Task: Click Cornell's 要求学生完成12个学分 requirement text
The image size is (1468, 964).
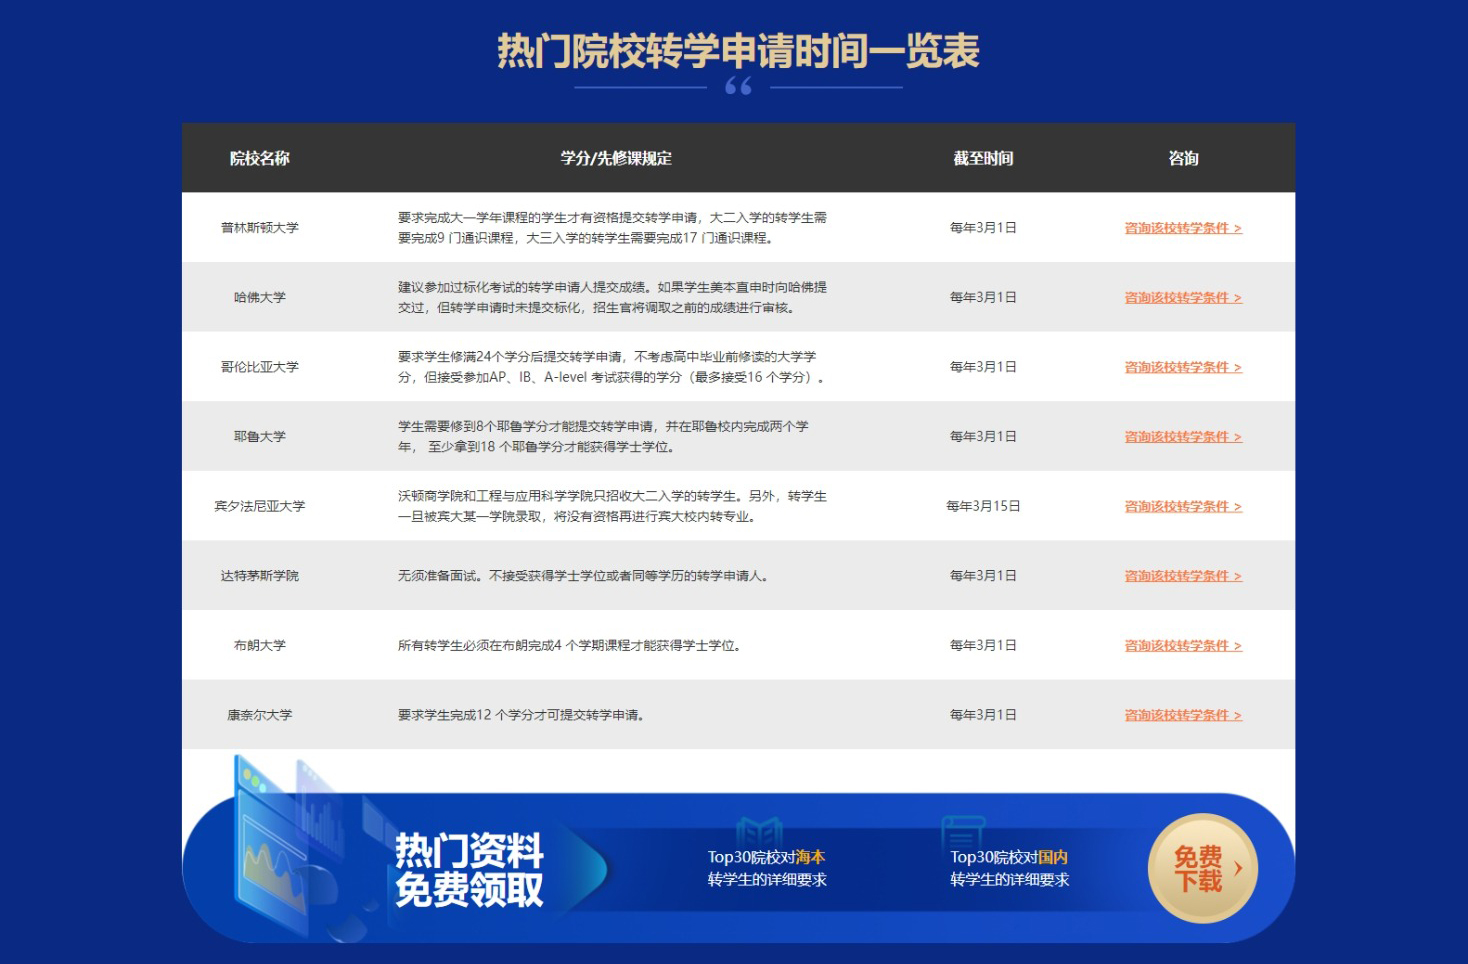Action: [522, 715]
